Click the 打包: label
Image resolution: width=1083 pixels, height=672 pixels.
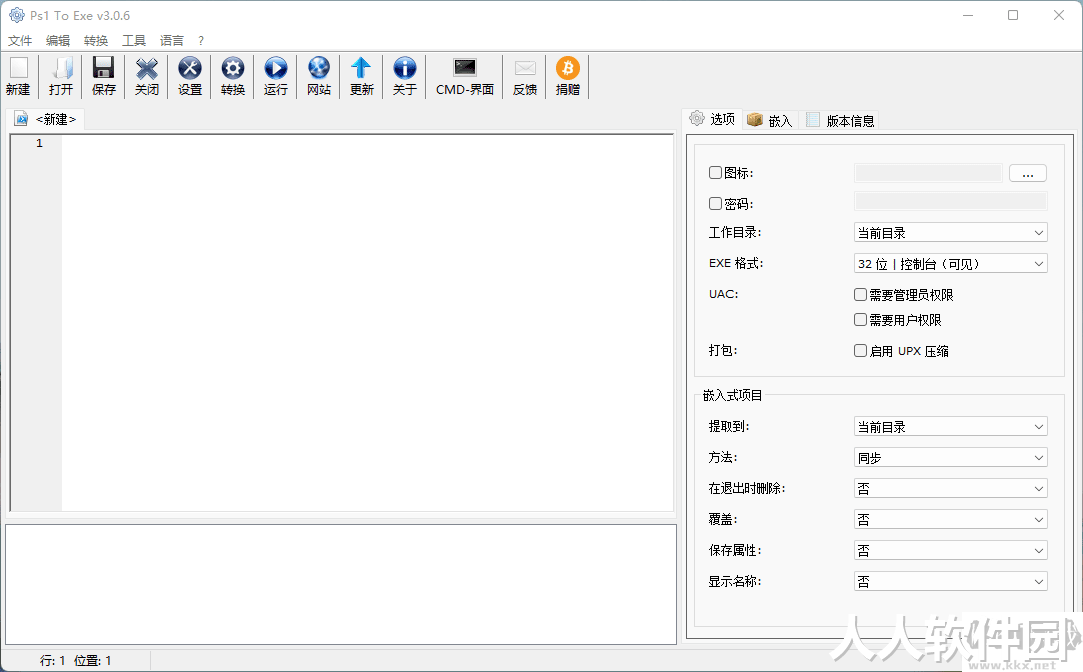(723, 350)
